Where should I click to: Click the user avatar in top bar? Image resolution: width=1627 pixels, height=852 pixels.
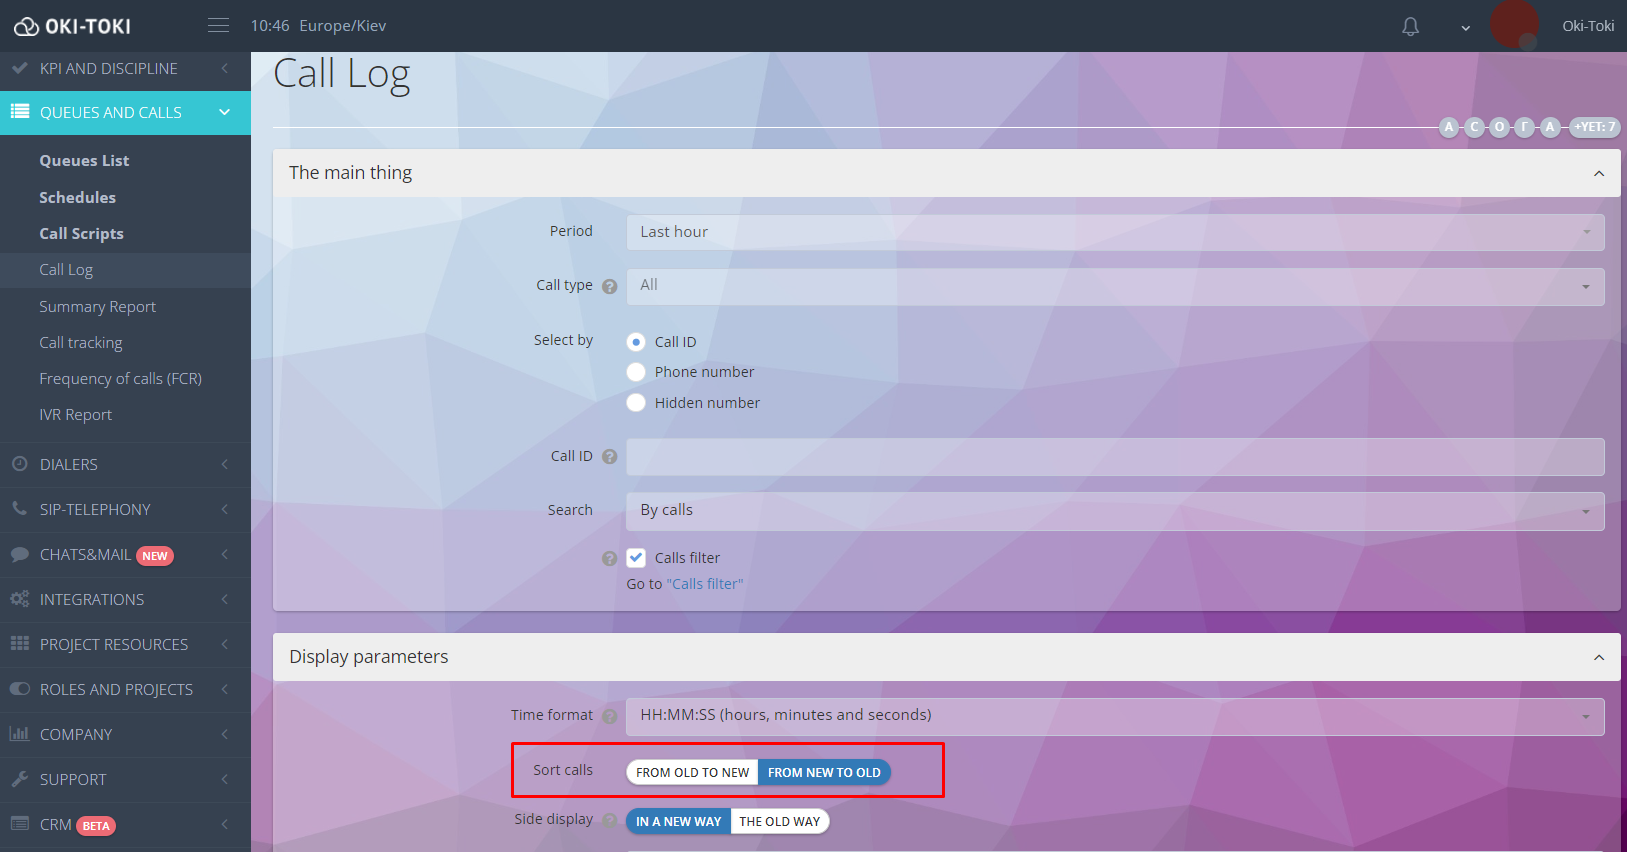(x=1514, y=25)
